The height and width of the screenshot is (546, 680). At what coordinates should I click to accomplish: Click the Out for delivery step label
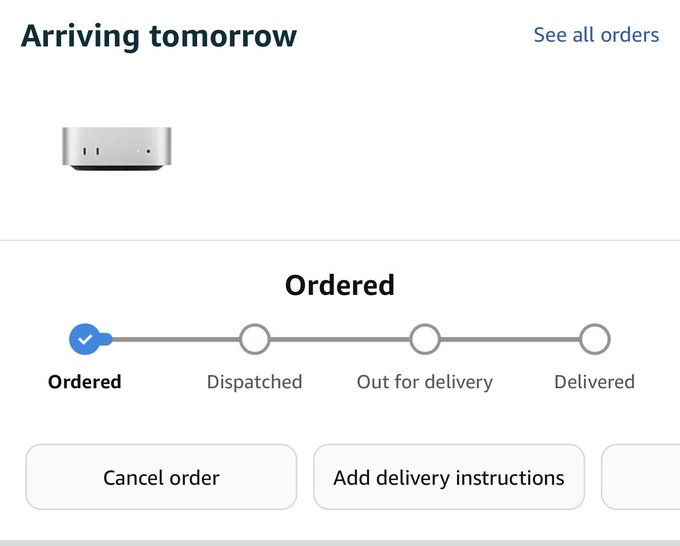pos(425,382)
